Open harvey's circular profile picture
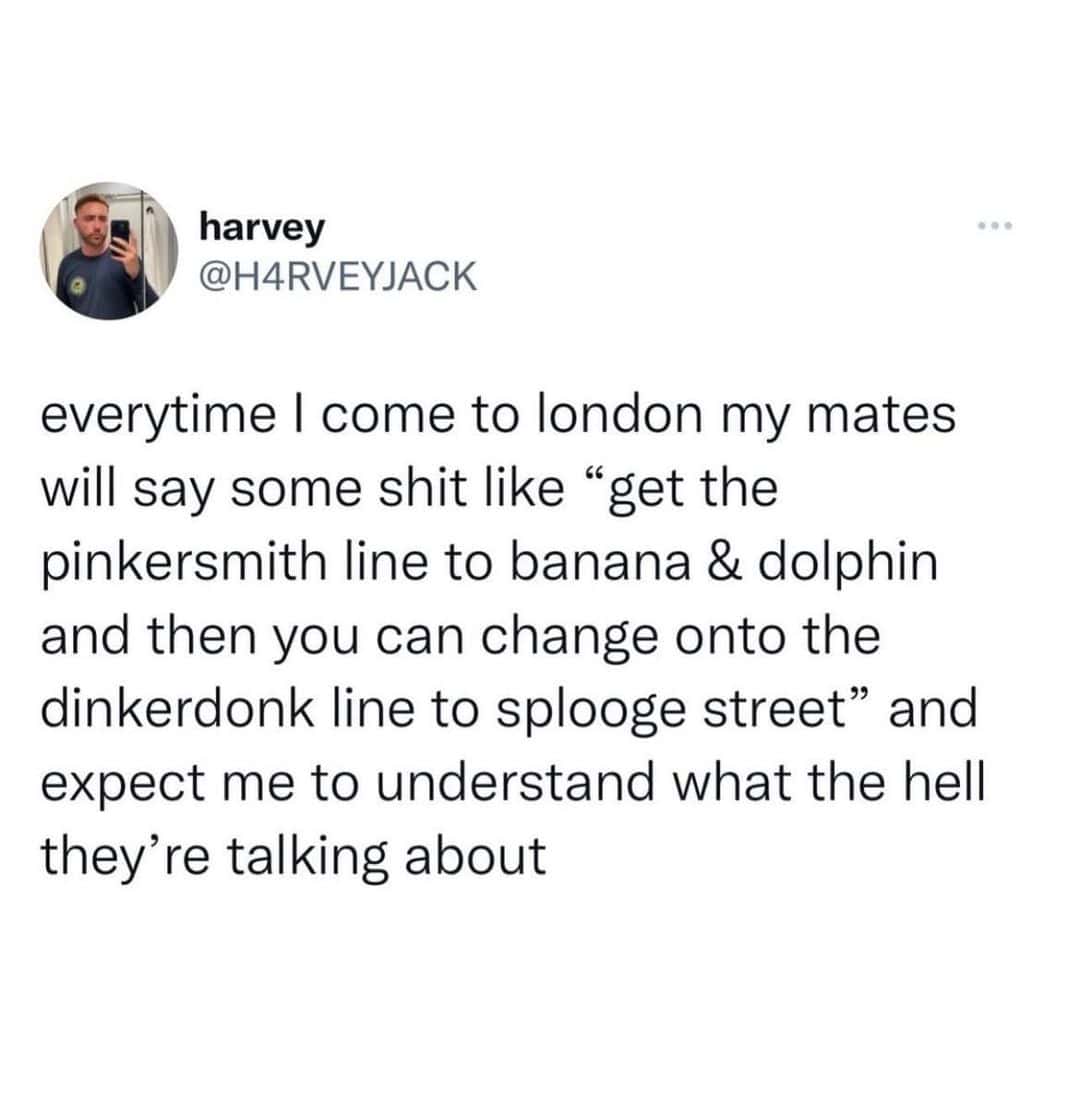The width and height of the screenshot is (1080, 1100). [x=109, y=250]
